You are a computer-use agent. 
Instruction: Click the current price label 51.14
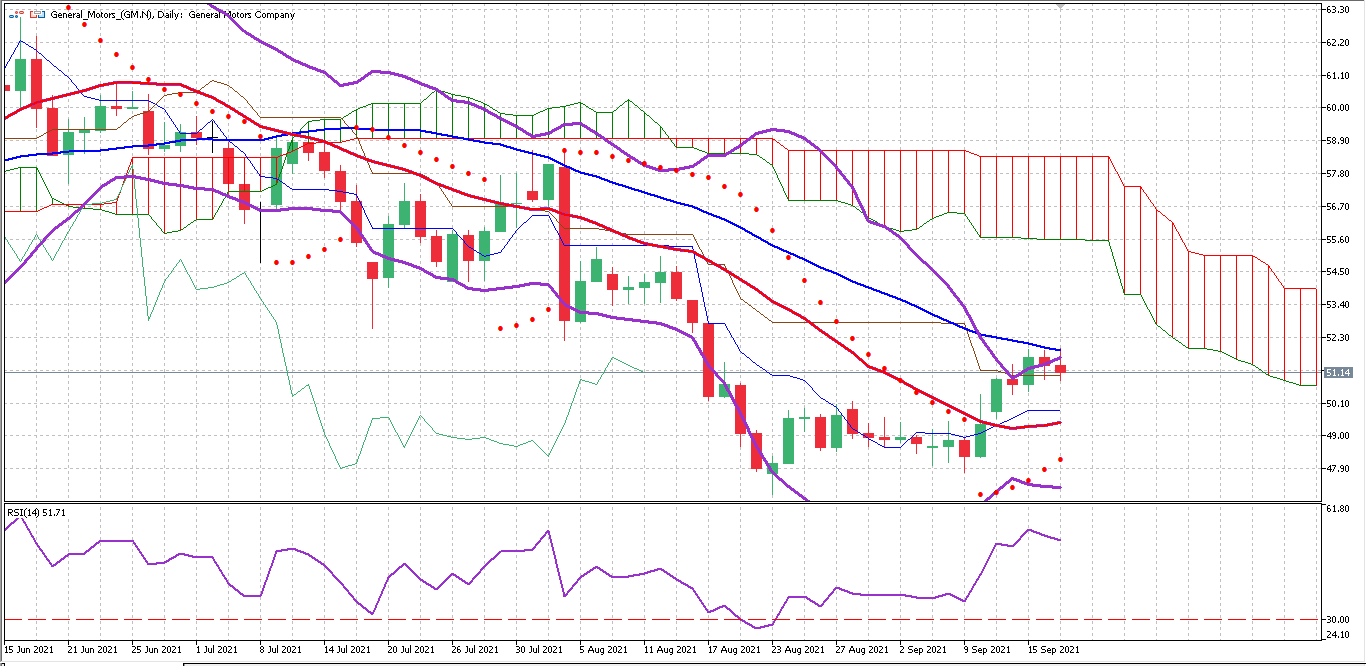pyautogui.click(x=1338, y=372)
